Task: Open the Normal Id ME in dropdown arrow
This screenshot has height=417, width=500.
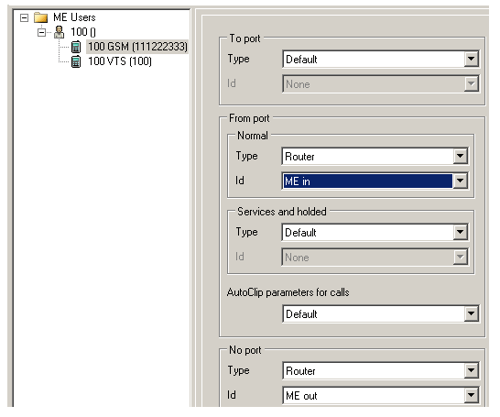Action: (x=460, y=181)
